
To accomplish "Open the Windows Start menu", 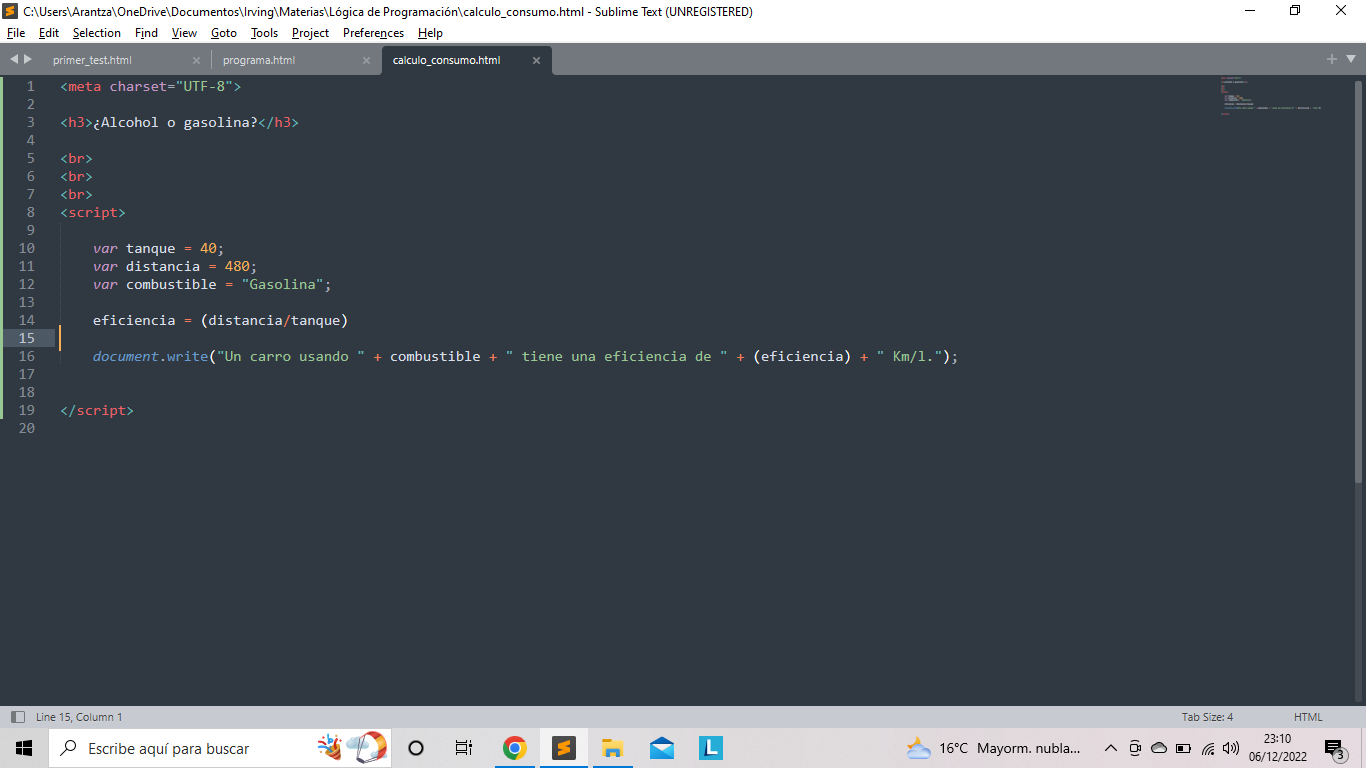I will pos(24,748).
